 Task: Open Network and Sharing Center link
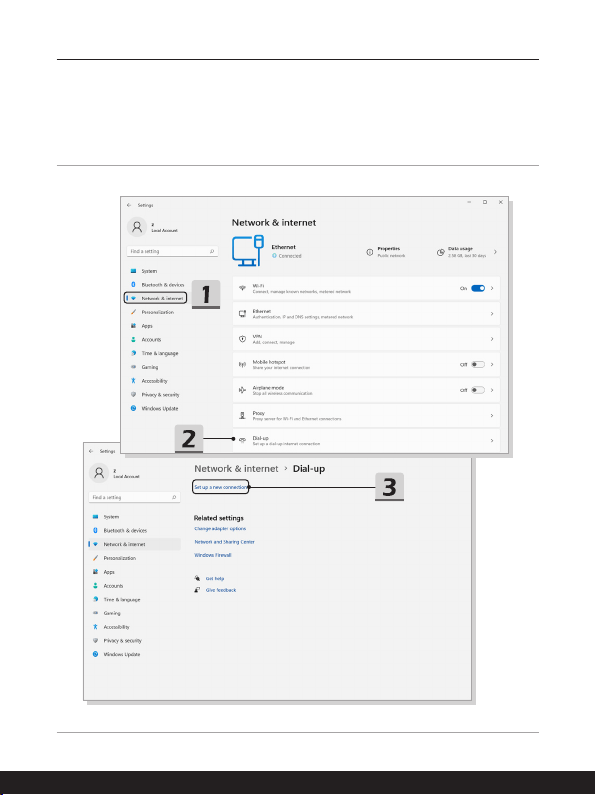pos(225,542)
